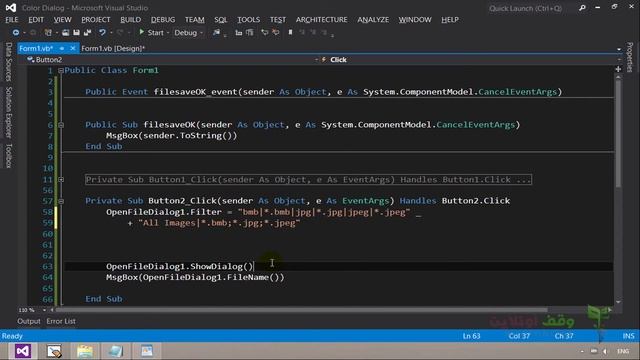Click the decrease indent toolbar icon
Screen dimensions: 640x360
coord(238,32)
